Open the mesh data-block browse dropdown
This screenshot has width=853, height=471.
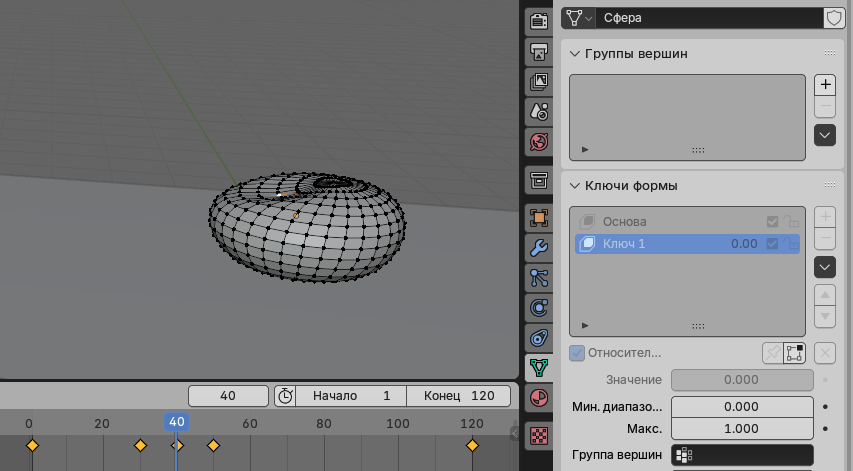(x=578, y=18)
